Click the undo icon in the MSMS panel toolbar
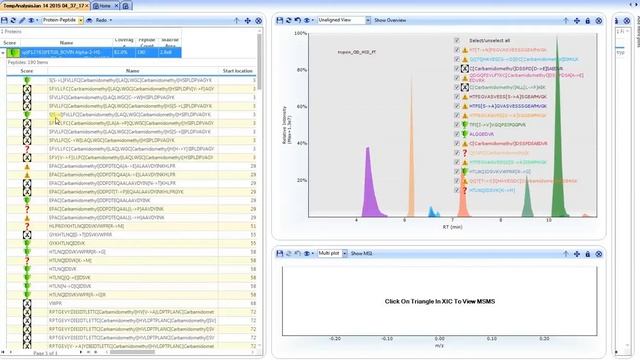 pyautogui.click(x=298, y=253)
